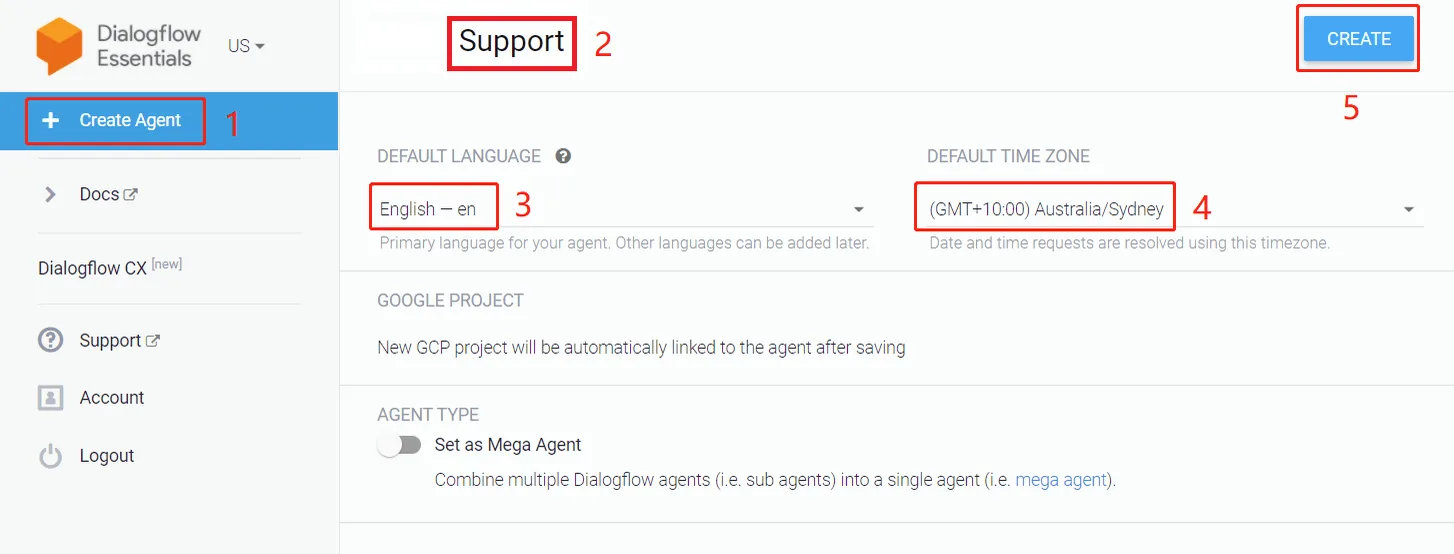This screenshot has width=1454, height=554.
Task: Open the US region dropdown
Action: point(246,46)
